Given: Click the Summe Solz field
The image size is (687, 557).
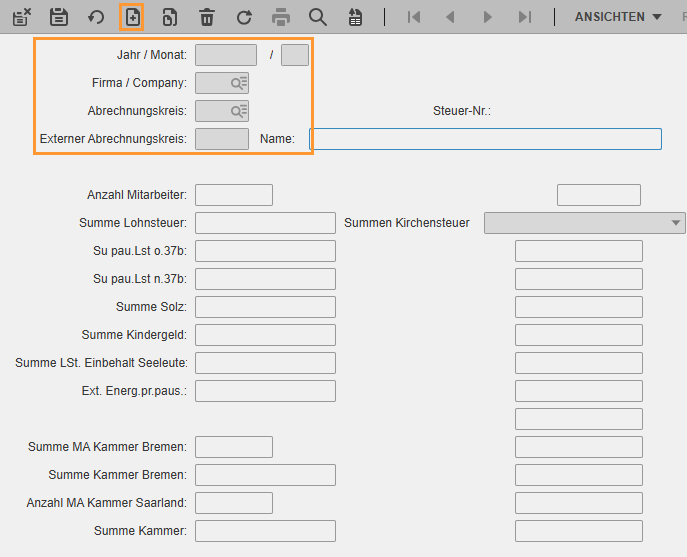Looking at the screenshot, I should tap(266, 307).
